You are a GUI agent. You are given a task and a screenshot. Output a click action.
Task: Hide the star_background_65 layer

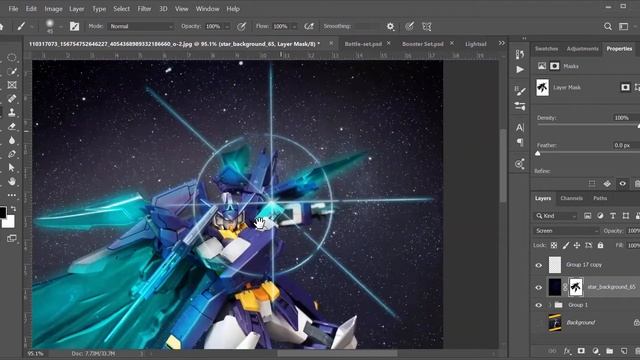(539, 287)
